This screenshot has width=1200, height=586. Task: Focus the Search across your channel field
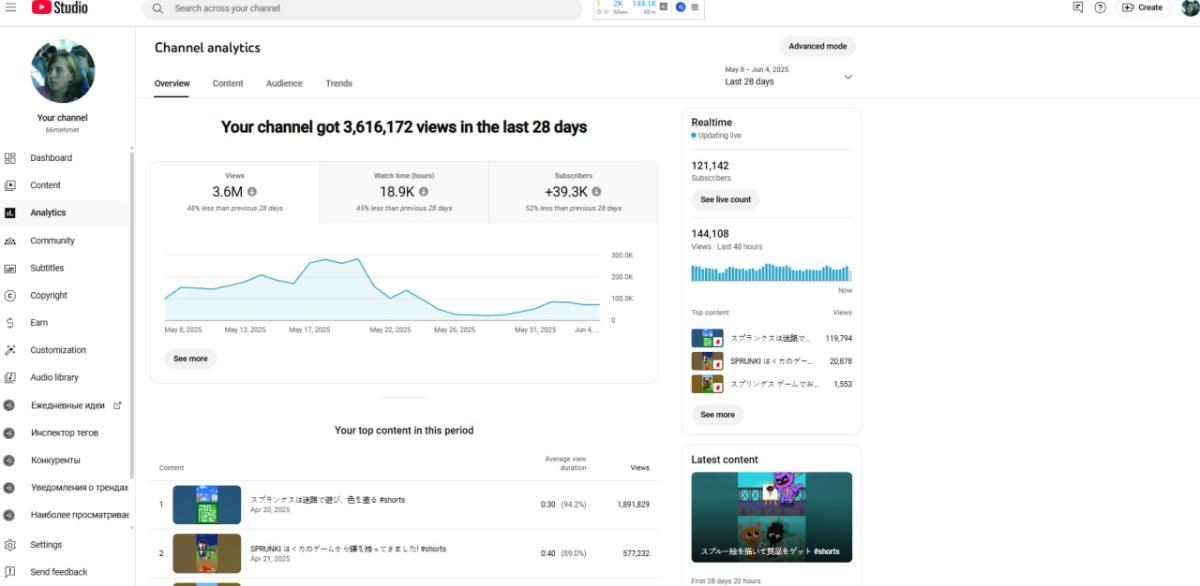click(x=362, y=8)
